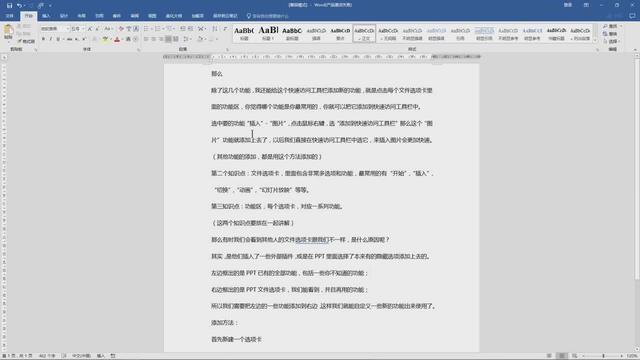Click the Select (选择) button
This screenshot has height=360, width=640.
611,42
